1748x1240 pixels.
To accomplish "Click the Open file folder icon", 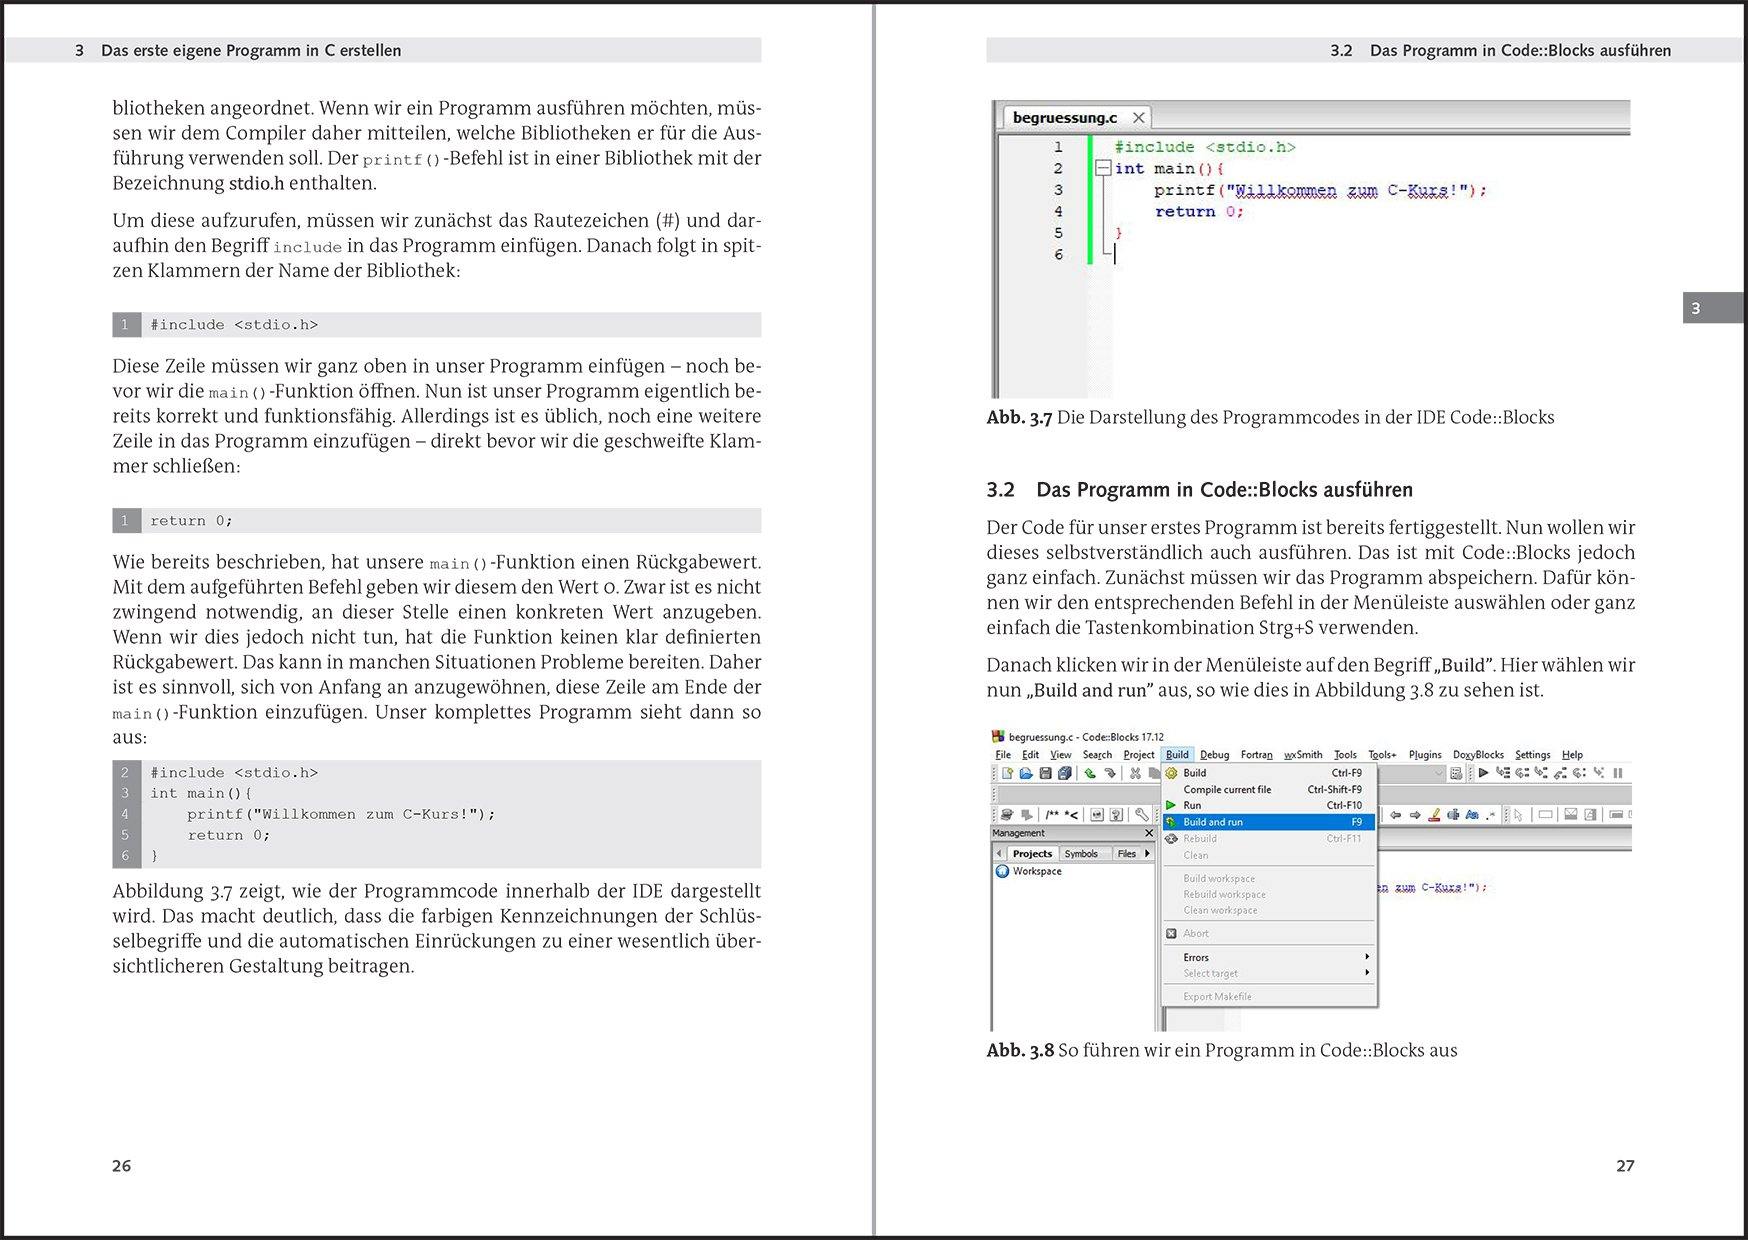I will point(1026,773).
